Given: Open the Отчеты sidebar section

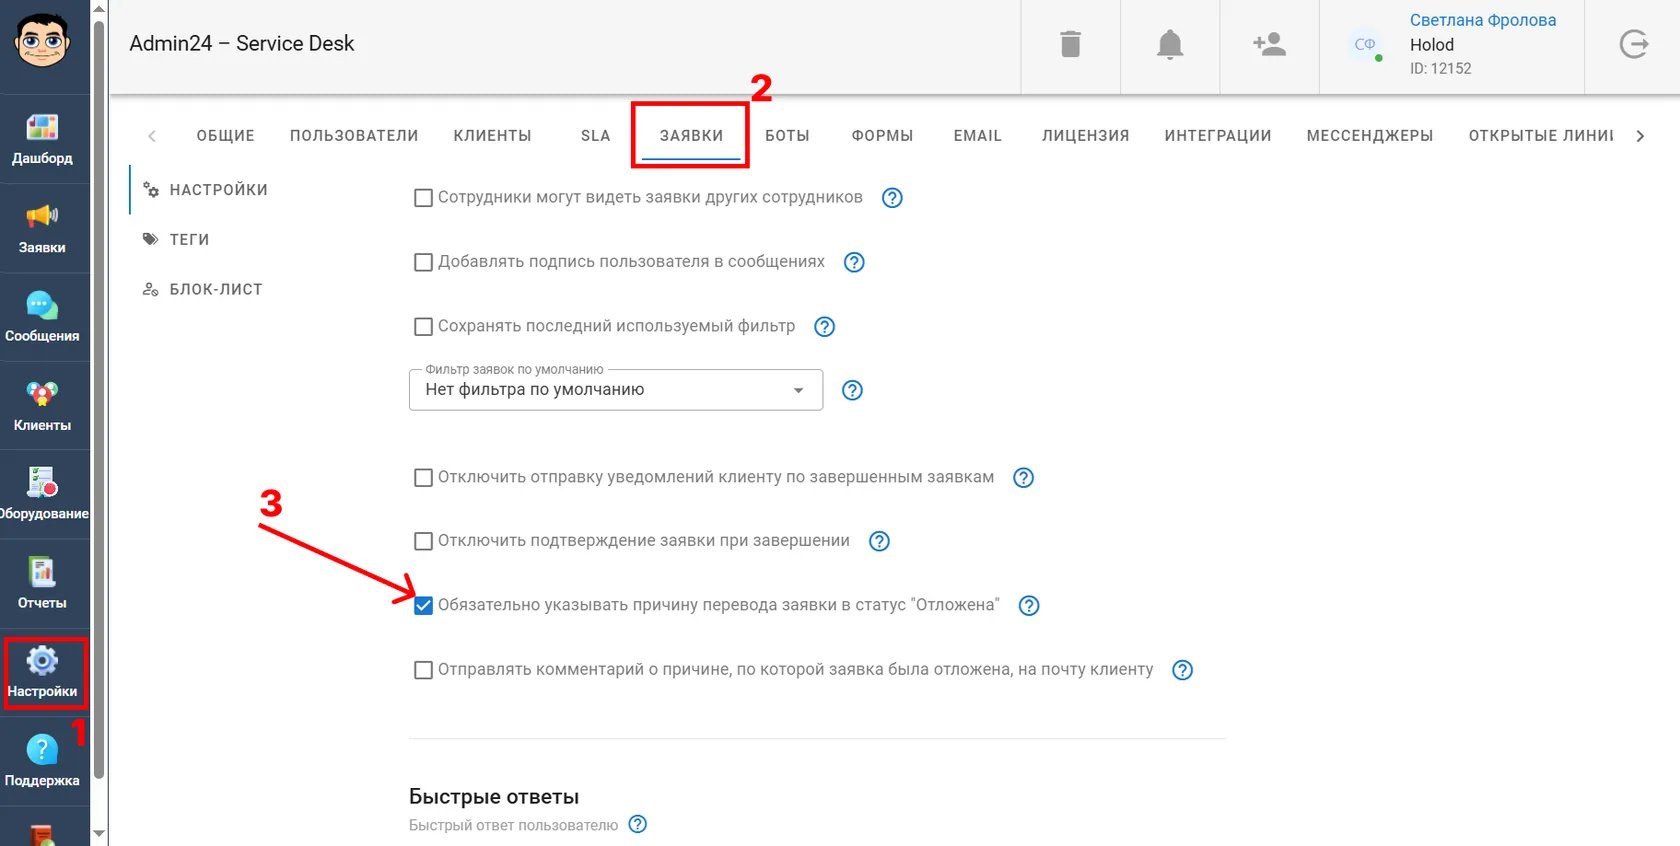Looking at the screenshot, I should [42, 584].
